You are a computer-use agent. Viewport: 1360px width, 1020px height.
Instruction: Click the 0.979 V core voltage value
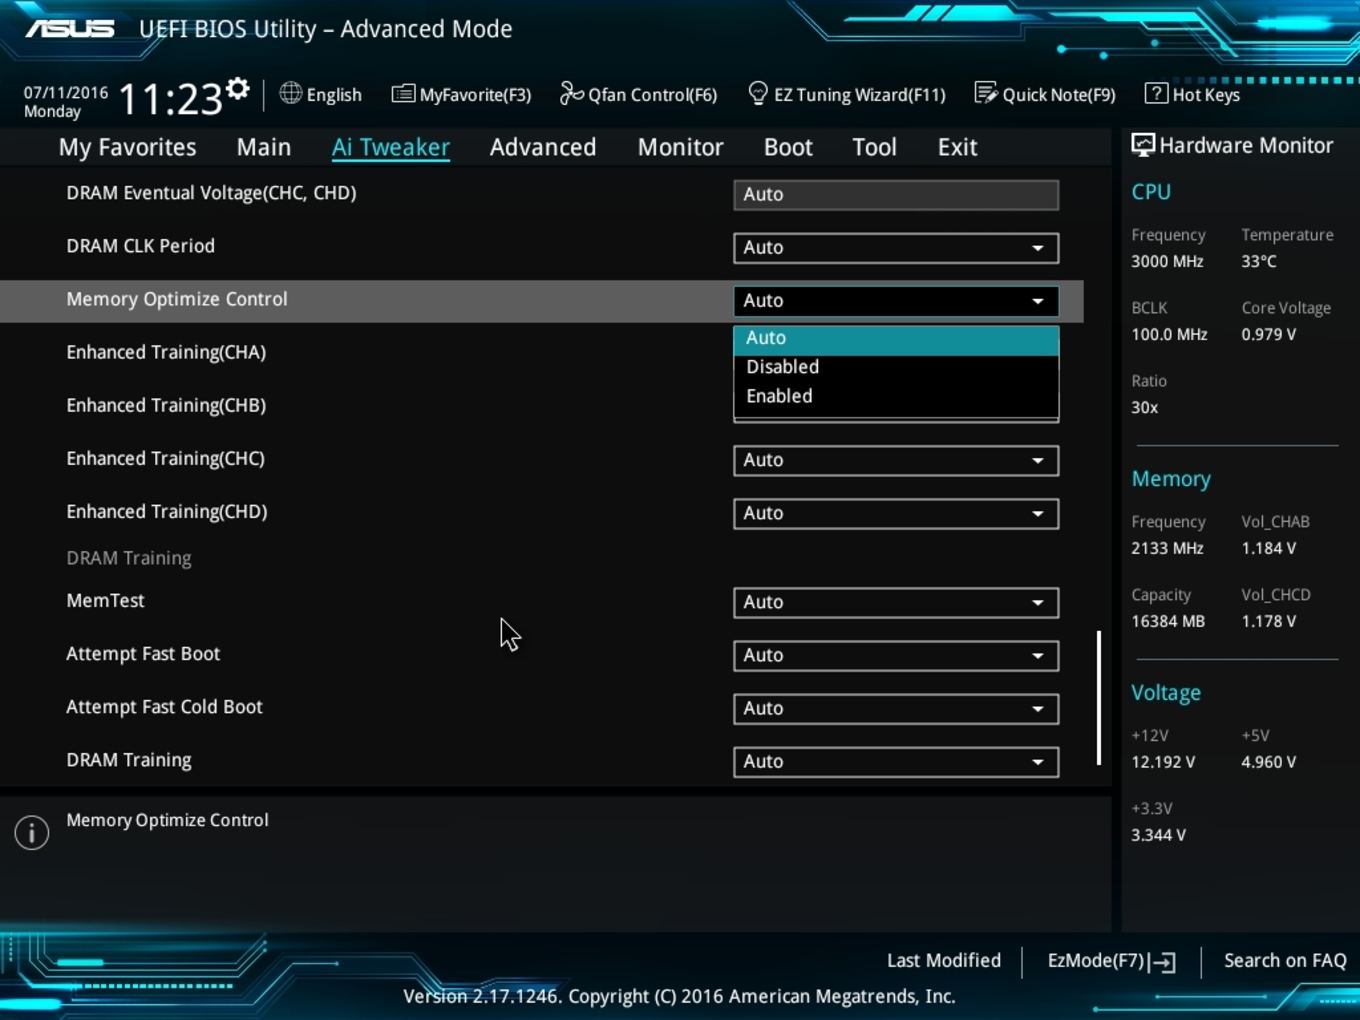(x=1269, y=334)
